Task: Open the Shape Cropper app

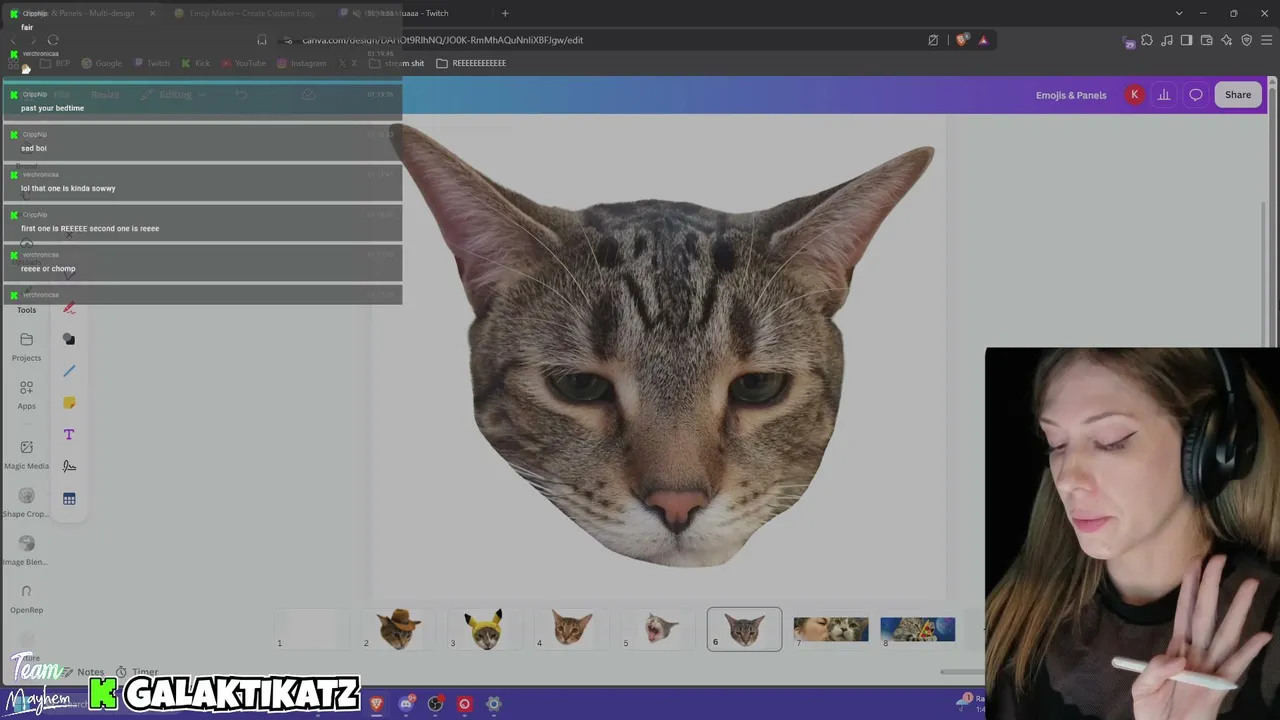Action: click(26, 502)
